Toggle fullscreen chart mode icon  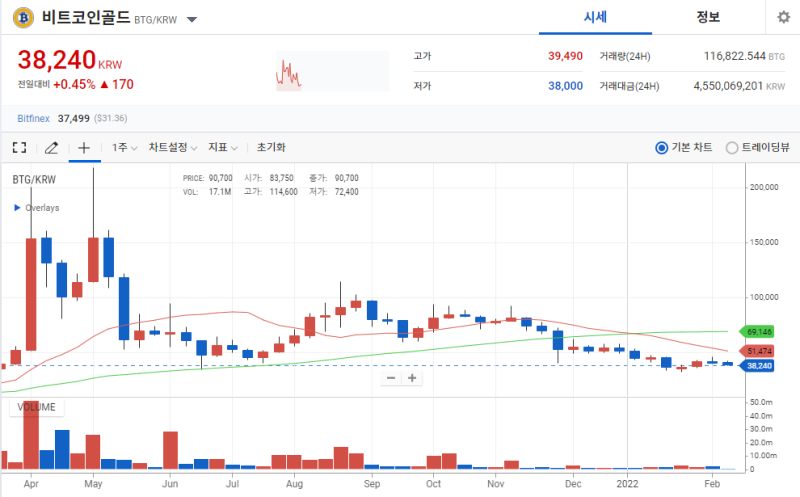19,148
